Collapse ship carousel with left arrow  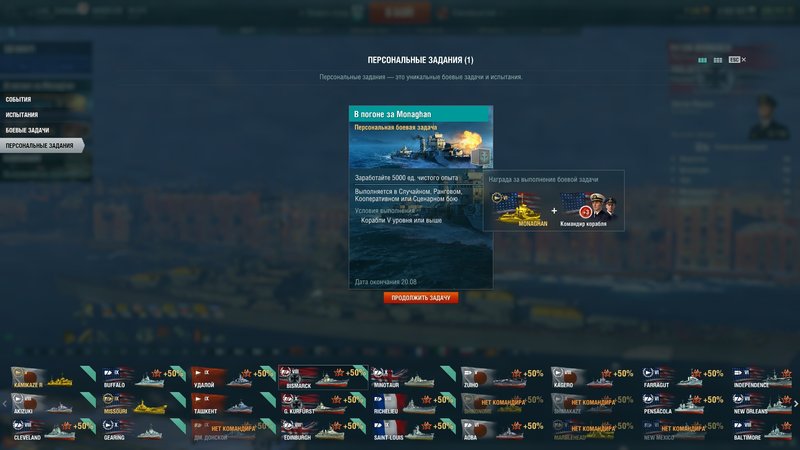5,404
